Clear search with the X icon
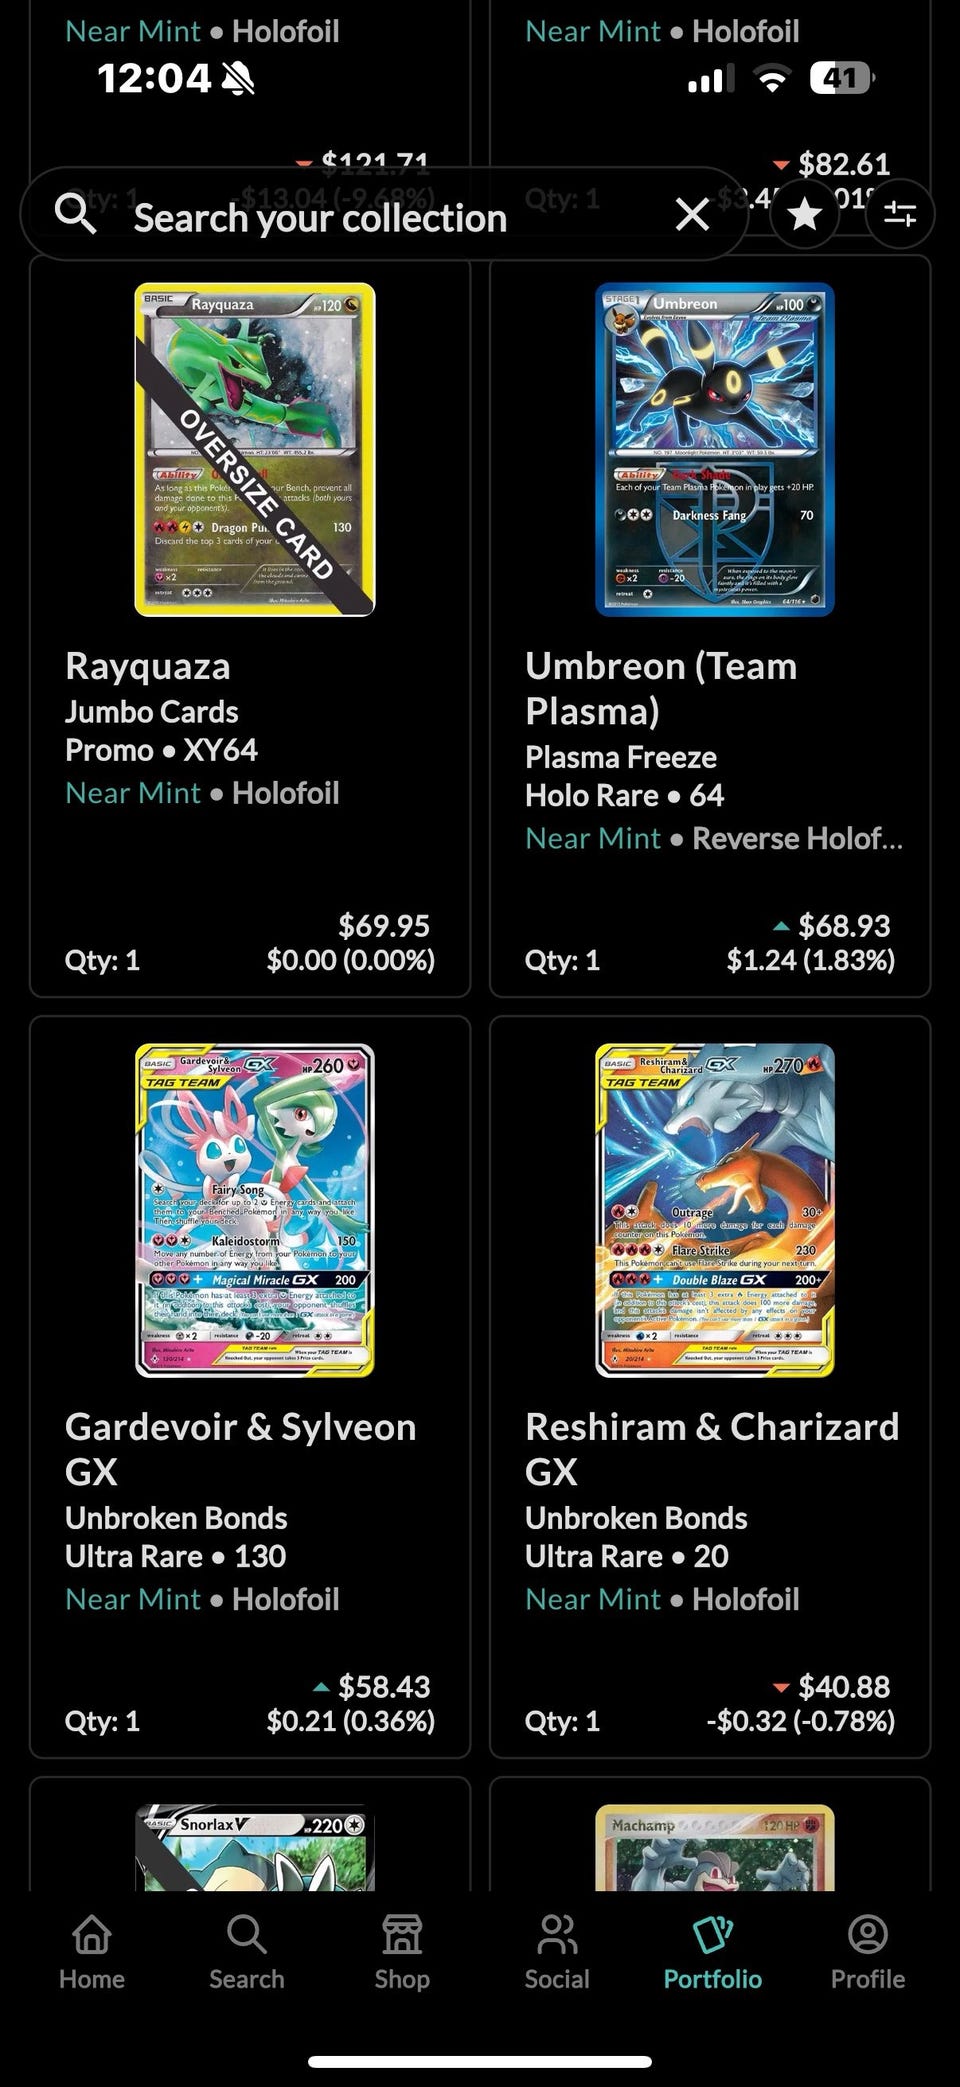The image size is (960, 2087). pyautogui.click(x=692, y=214)
